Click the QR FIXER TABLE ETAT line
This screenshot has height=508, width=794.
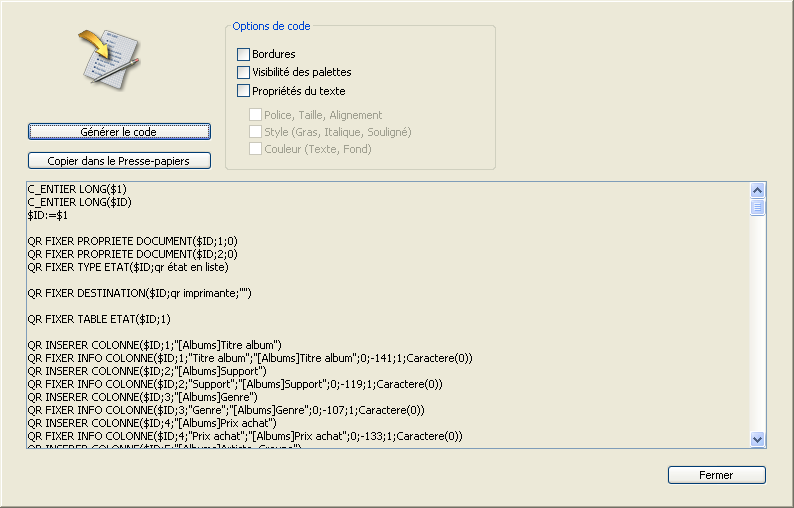click(100, 319)
